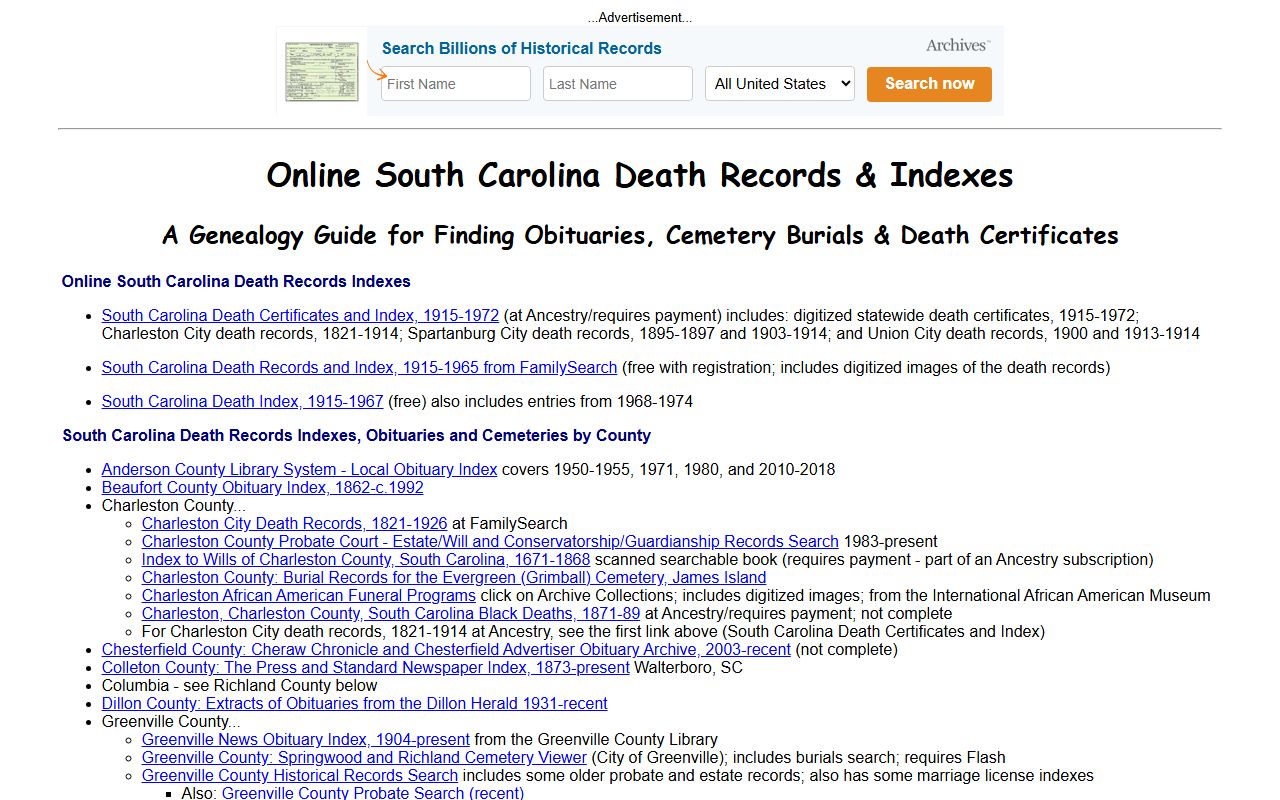Open Index to Wills of Charleston County
The height and width of the screenshot is (800, 1280).
366,559
